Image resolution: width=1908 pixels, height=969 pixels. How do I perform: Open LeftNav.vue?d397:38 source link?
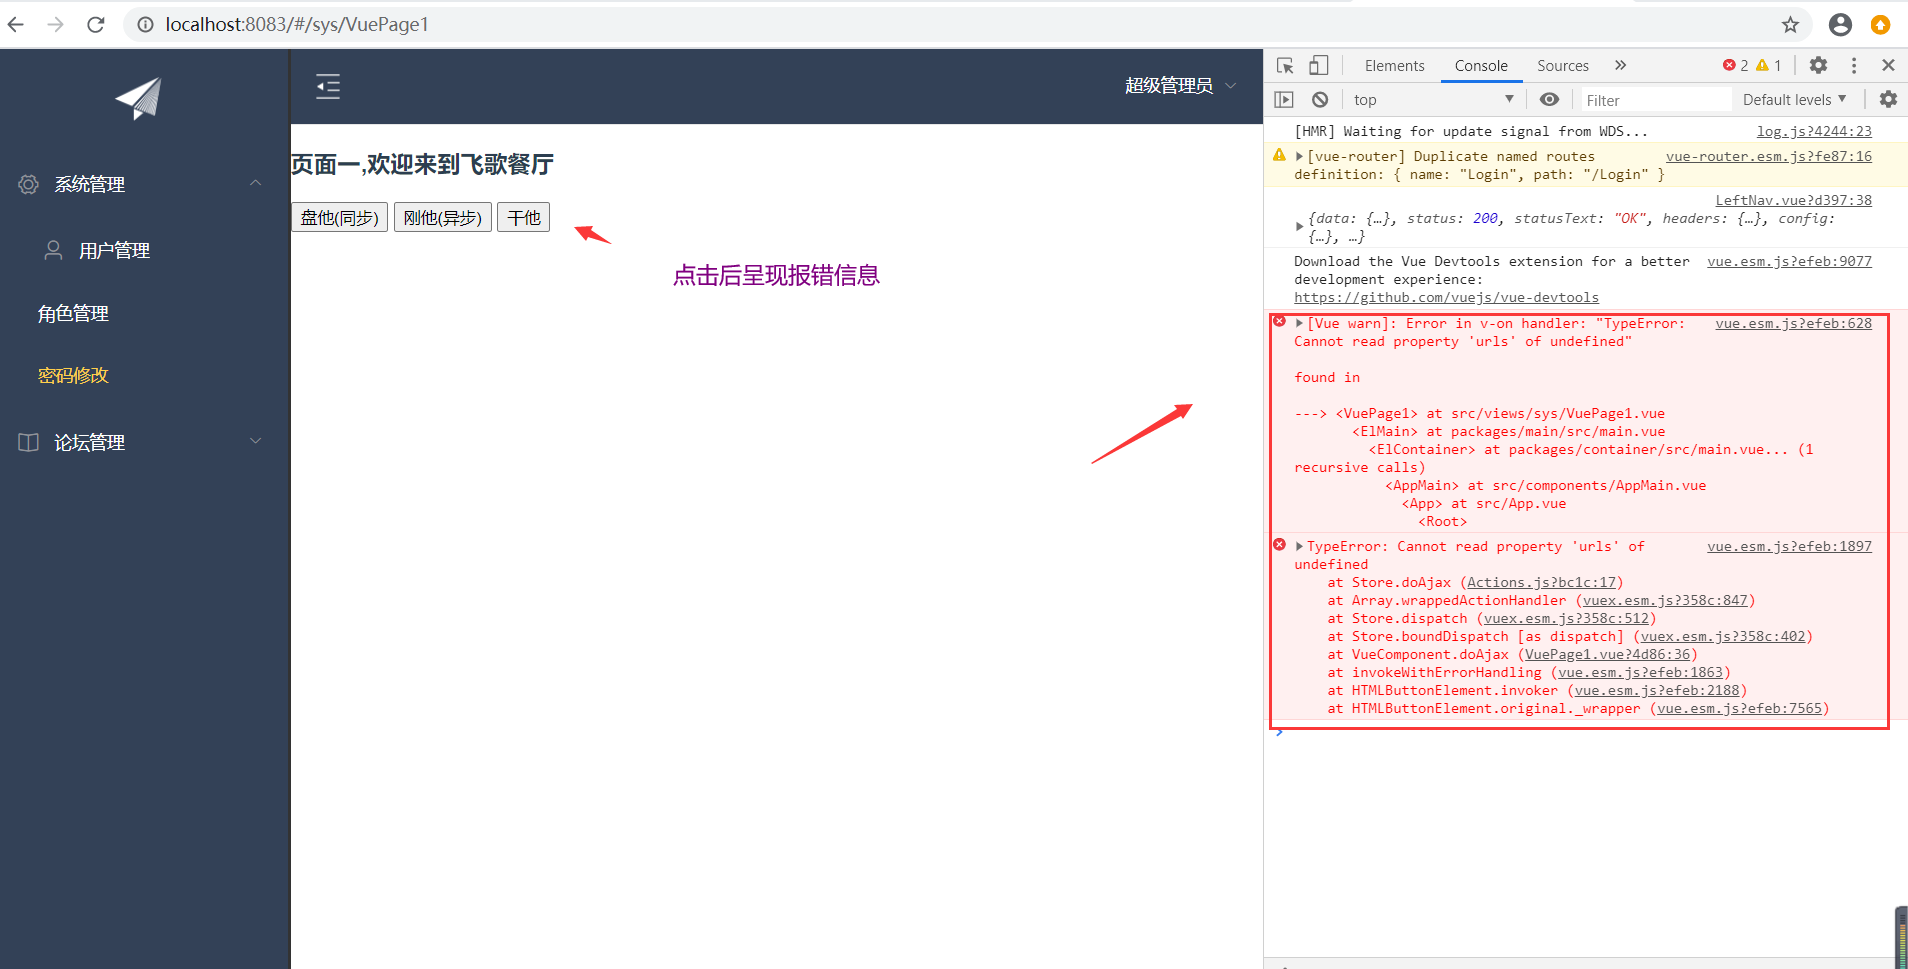pos(1794,200)
